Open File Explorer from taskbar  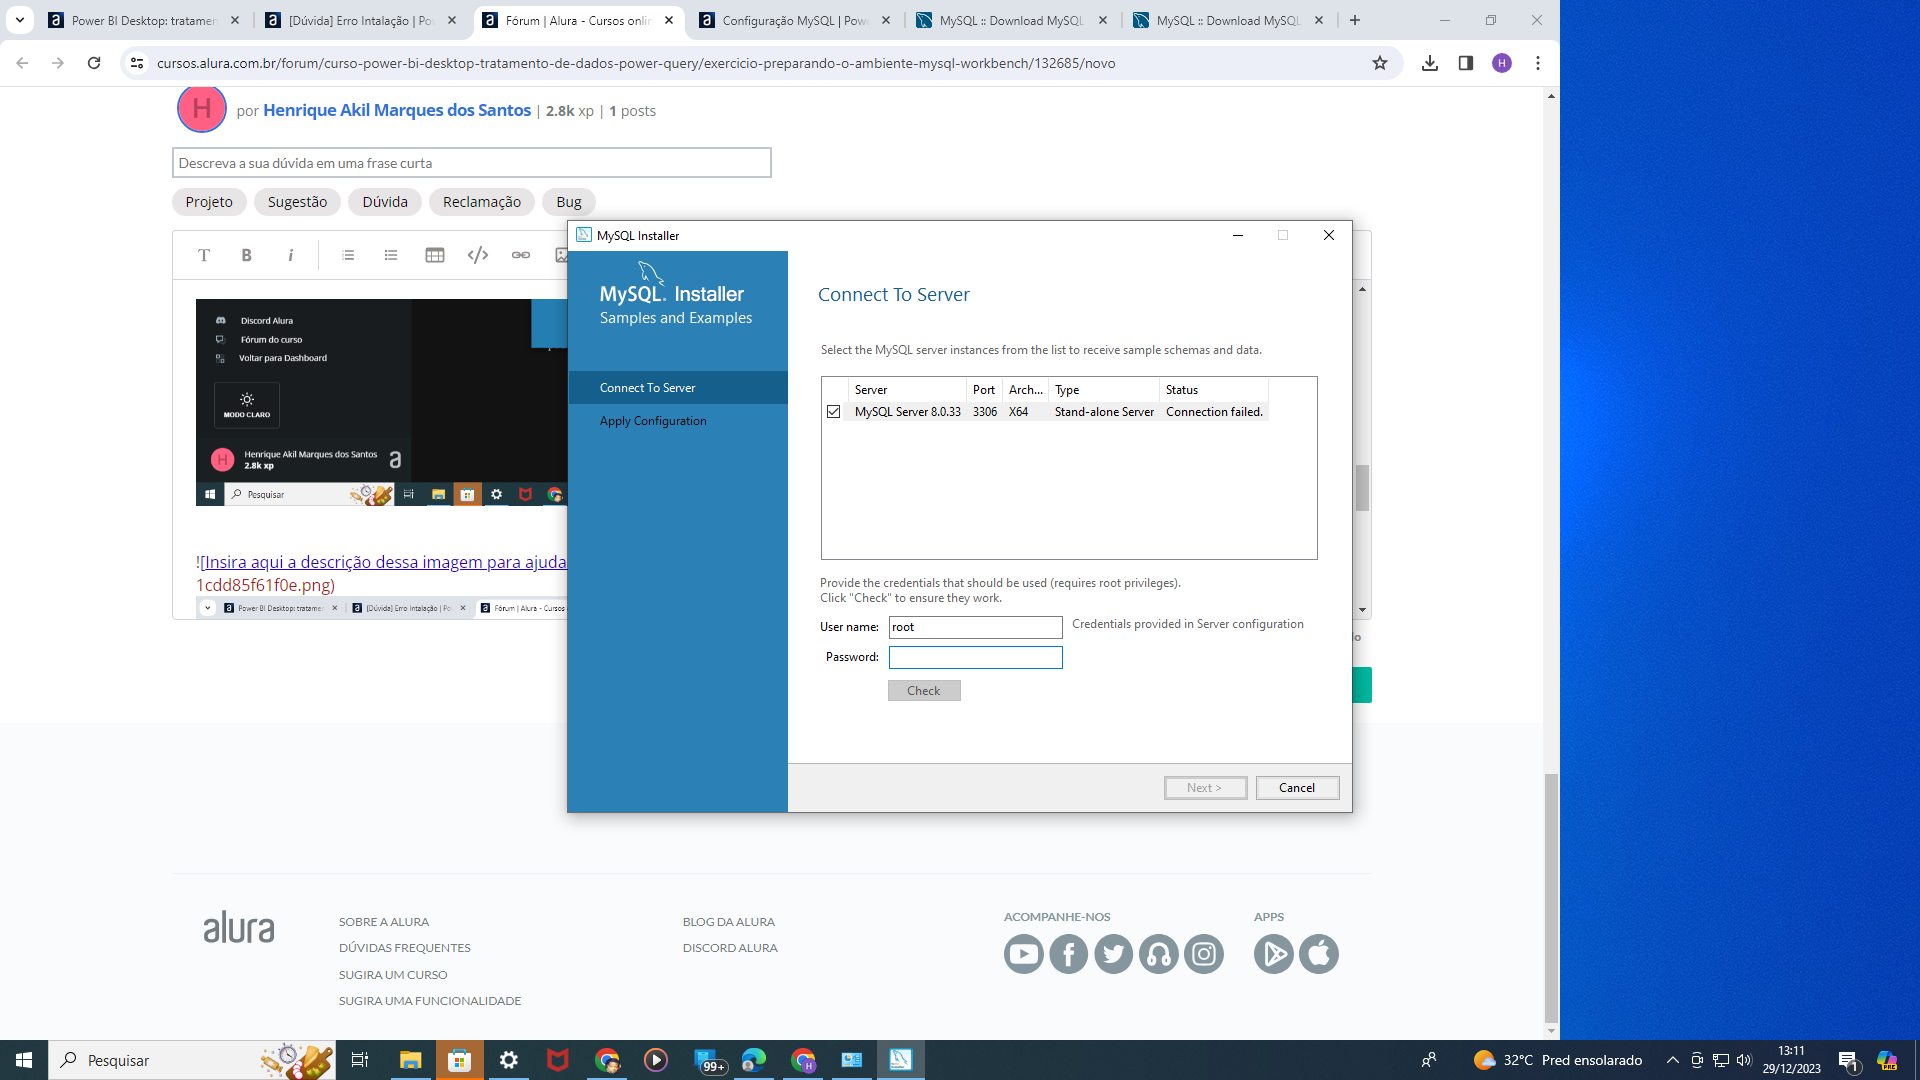coord(410,1060)
